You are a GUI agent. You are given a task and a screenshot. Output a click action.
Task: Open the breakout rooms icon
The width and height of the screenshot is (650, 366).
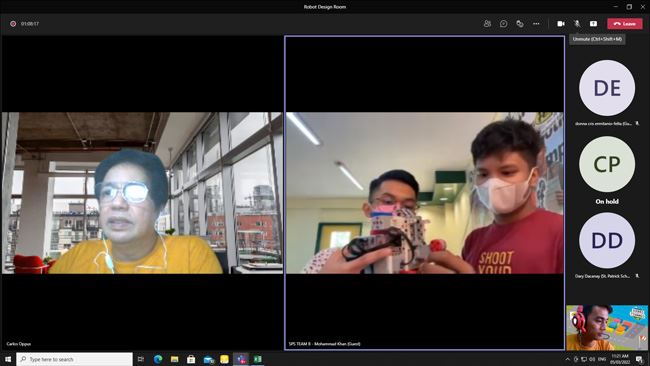(519, 24)
